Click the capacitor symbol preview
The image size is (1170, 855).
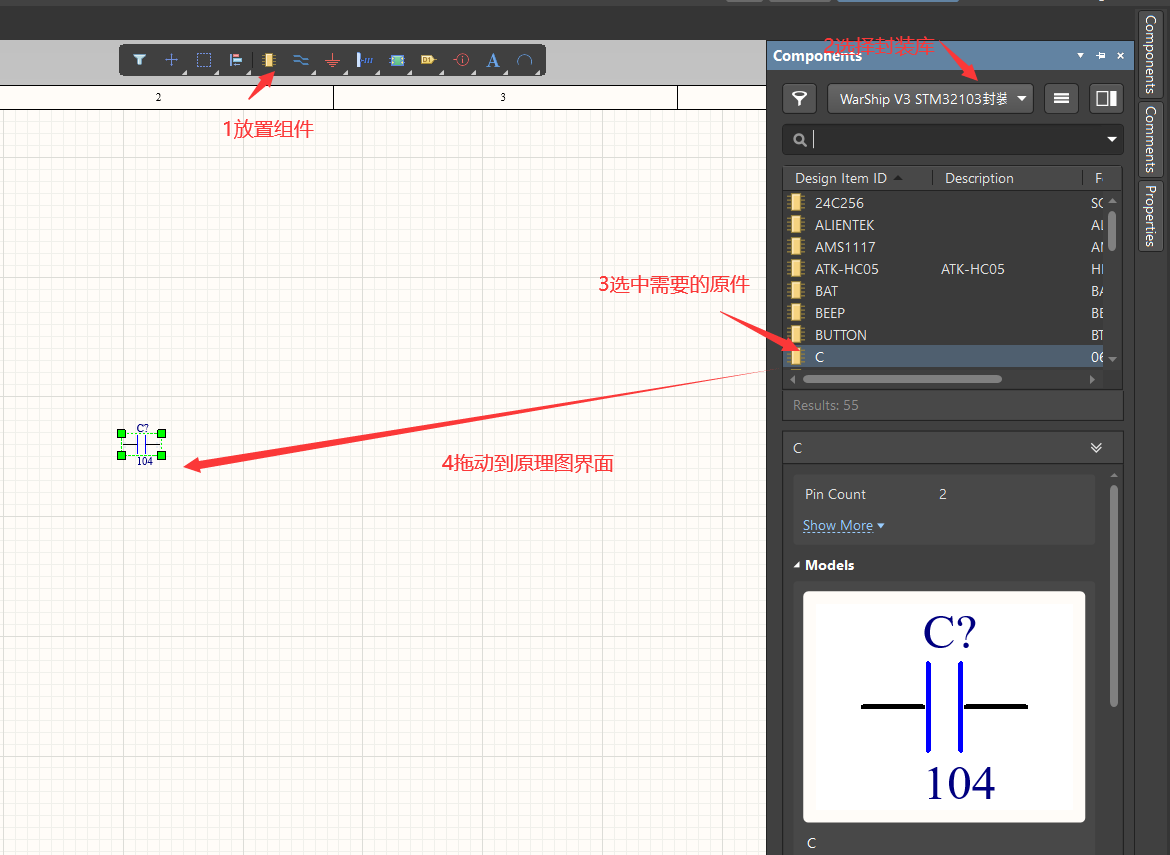coord(944,707)
